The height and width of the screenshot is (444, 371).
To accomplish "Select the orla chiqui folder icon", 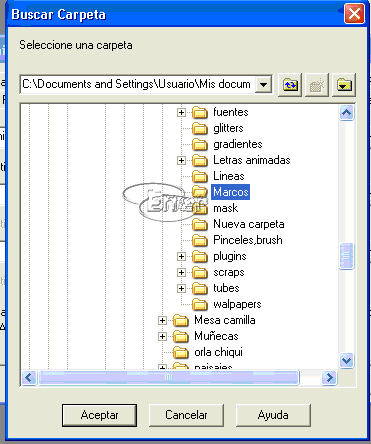I will coord(181,352).
